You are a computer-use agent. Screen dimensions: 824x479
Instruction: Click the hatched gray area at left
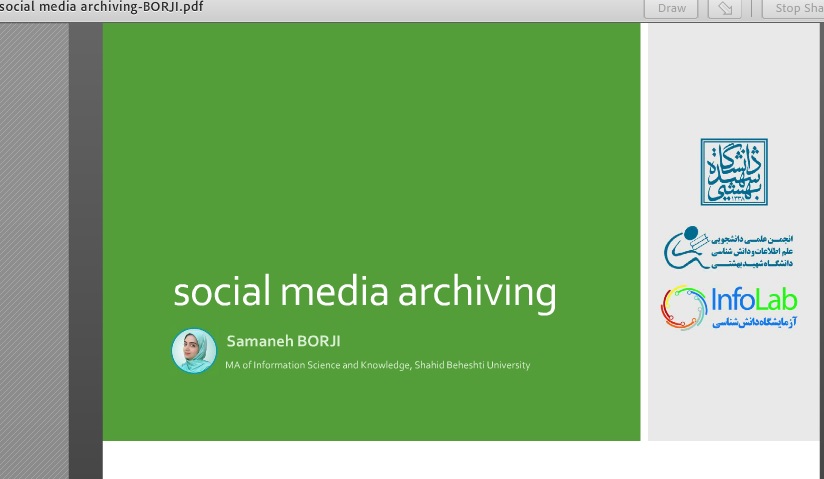tap(34, 250)
